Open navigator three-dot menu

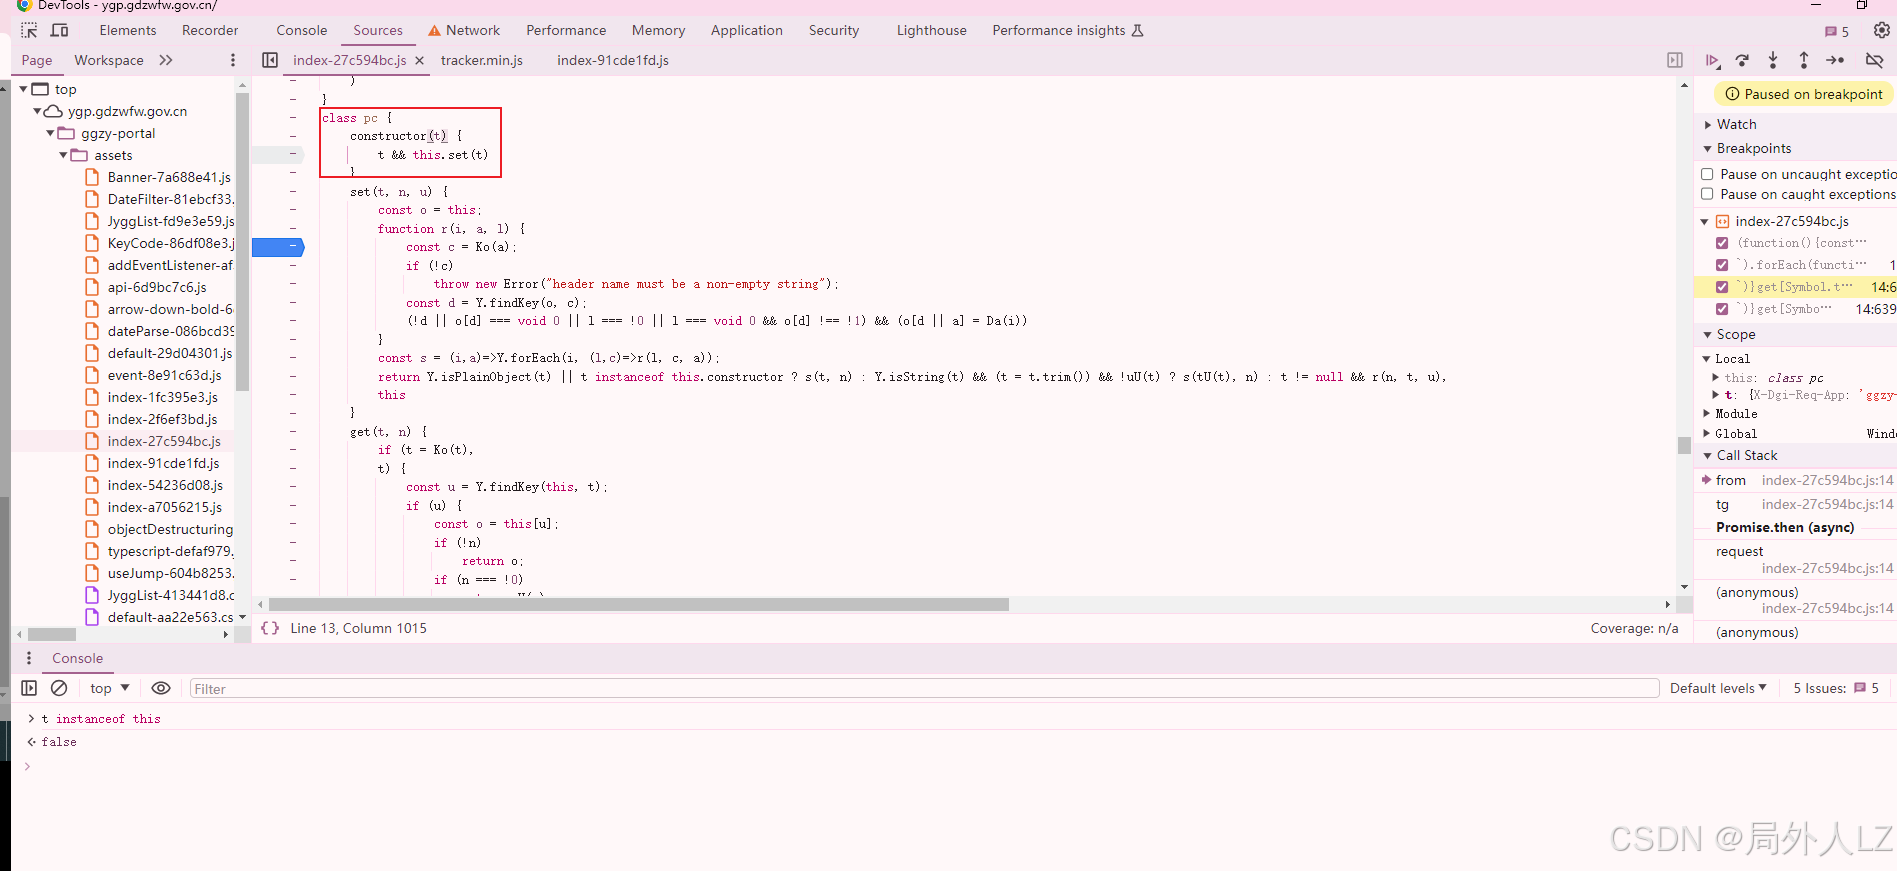click(x=233, y=60)
